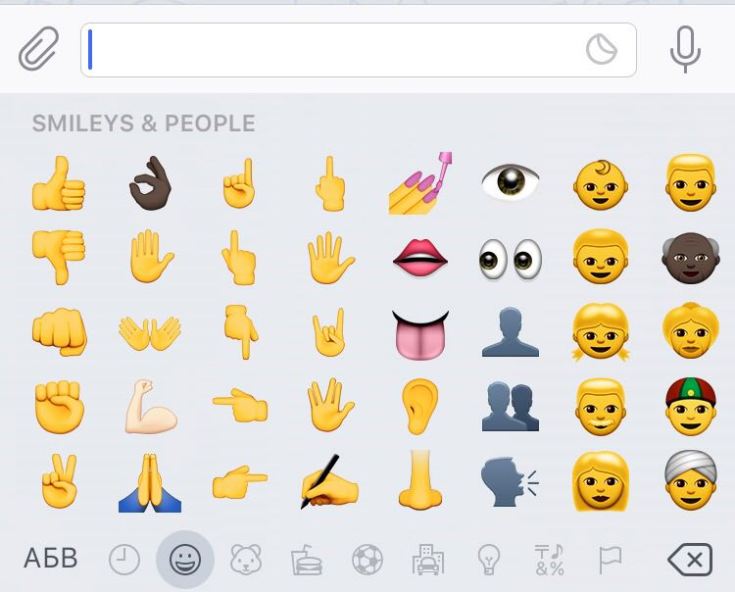Insert the nail polish emoji

pos(420,183)
